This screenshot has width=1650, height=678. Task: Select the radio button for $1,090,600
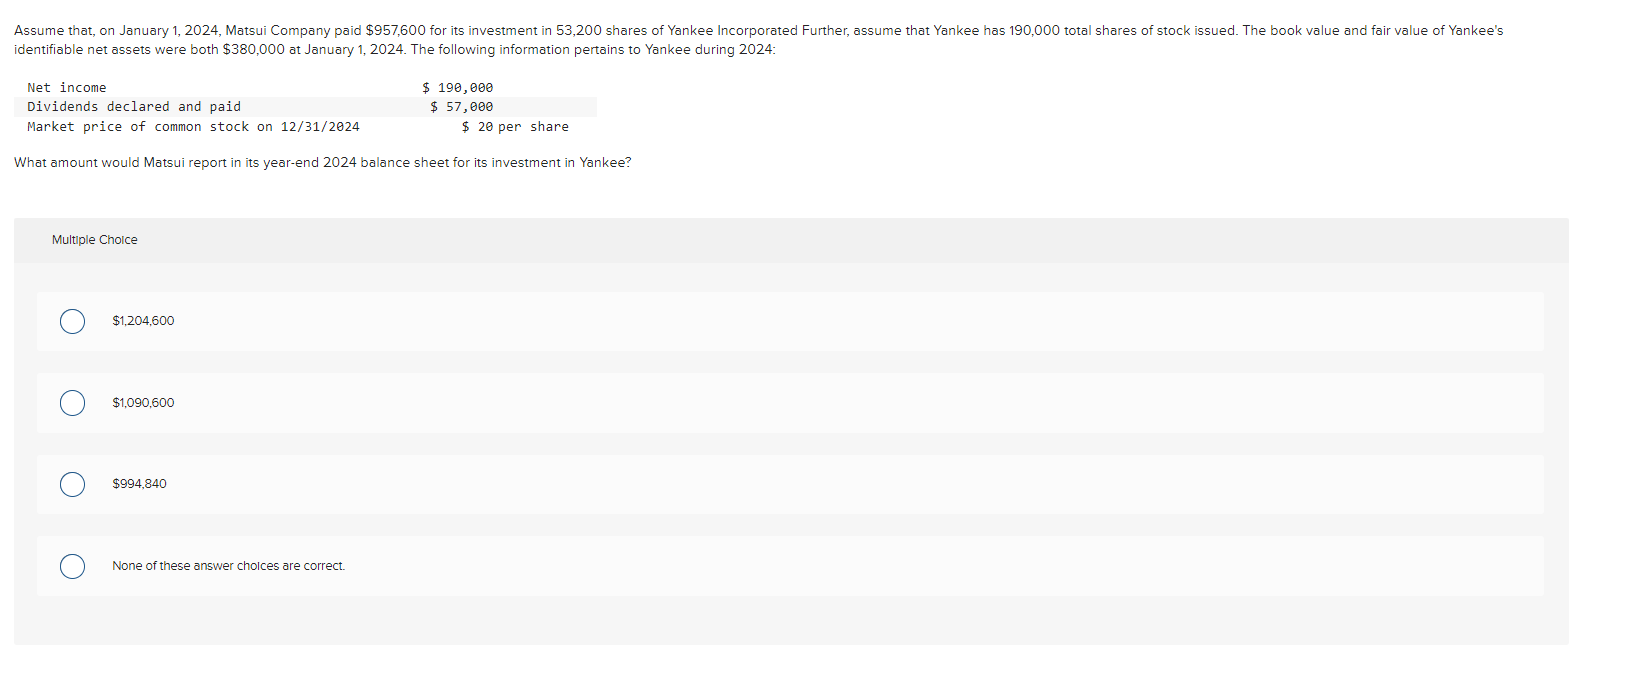tap(71, 403)
